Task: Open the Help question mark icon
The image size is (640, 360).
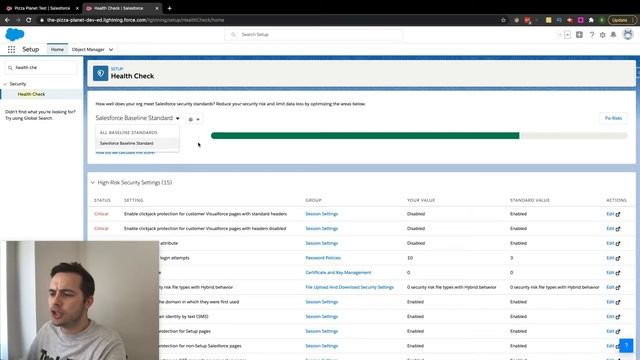Action: [591, 35]
